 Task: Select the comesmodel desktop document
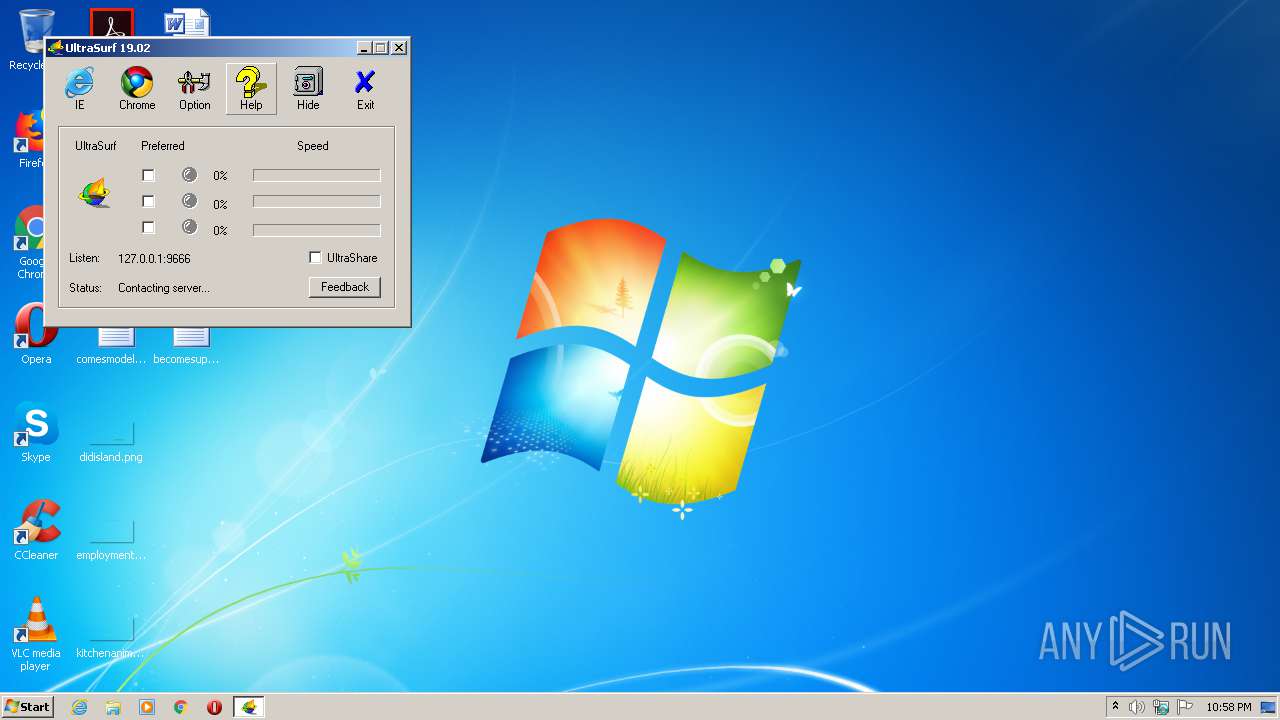(111, 346)
